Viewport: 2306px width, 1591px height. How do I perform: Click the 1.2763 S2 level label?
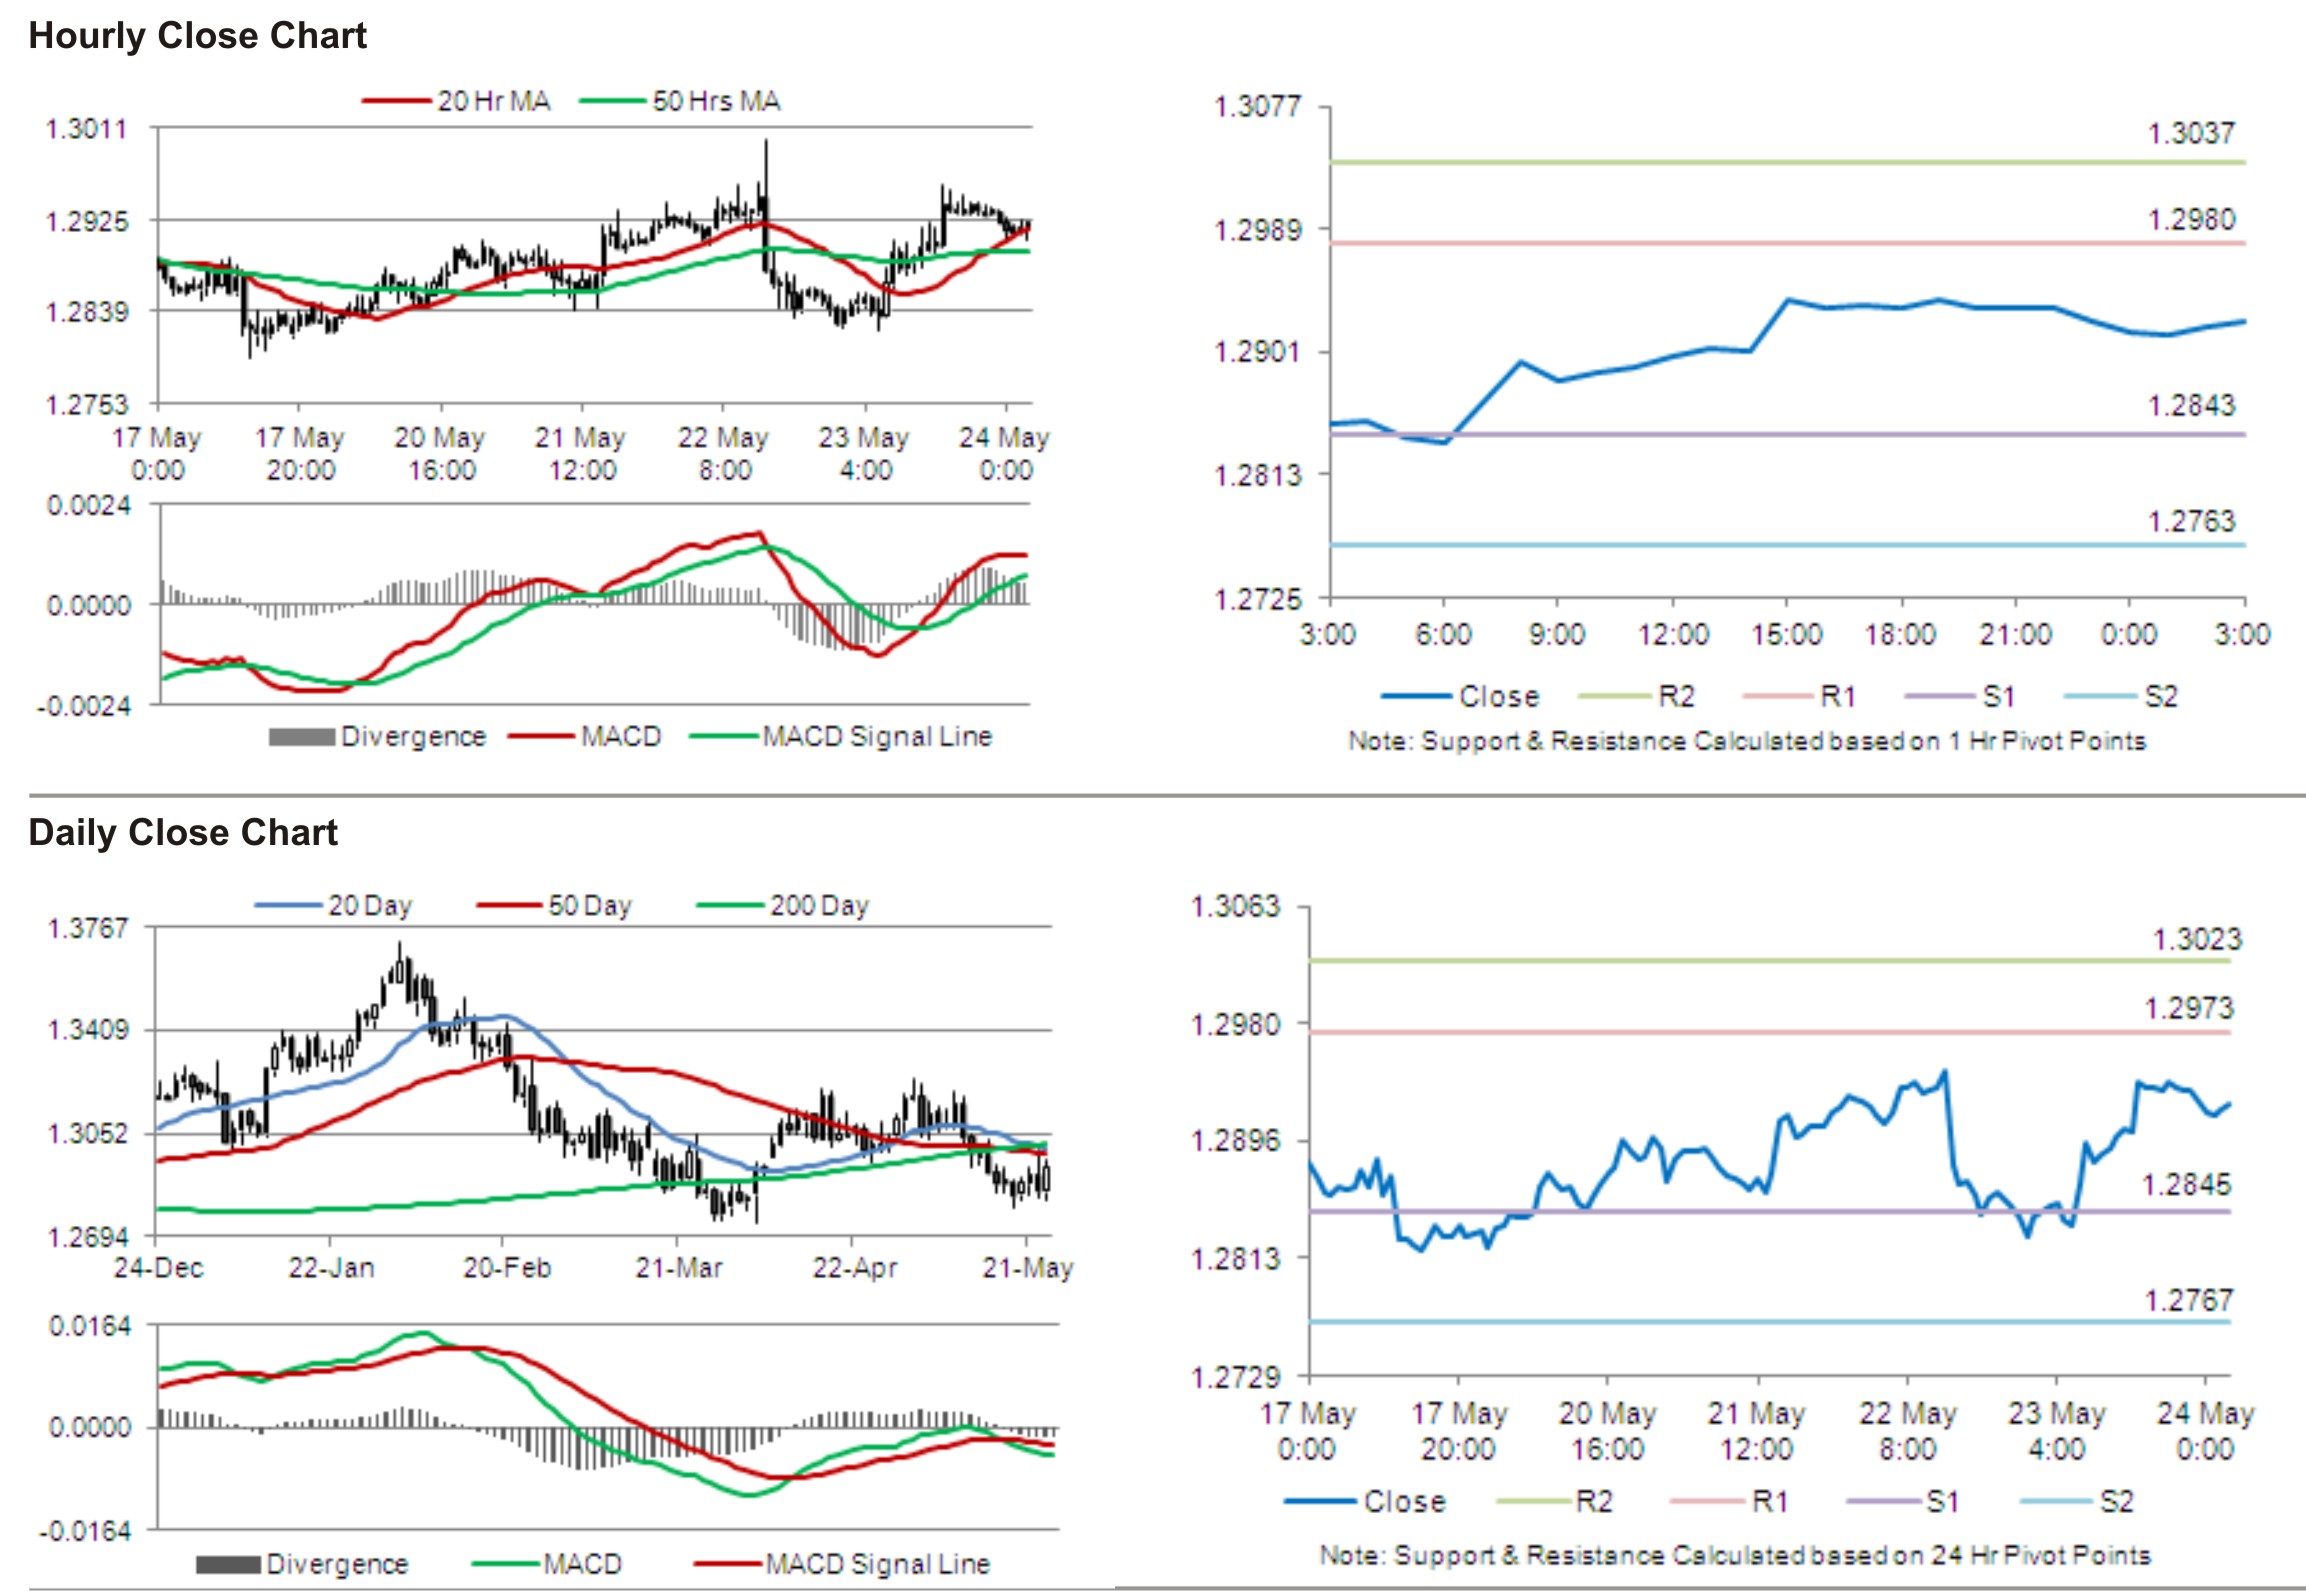(2191, 521)
